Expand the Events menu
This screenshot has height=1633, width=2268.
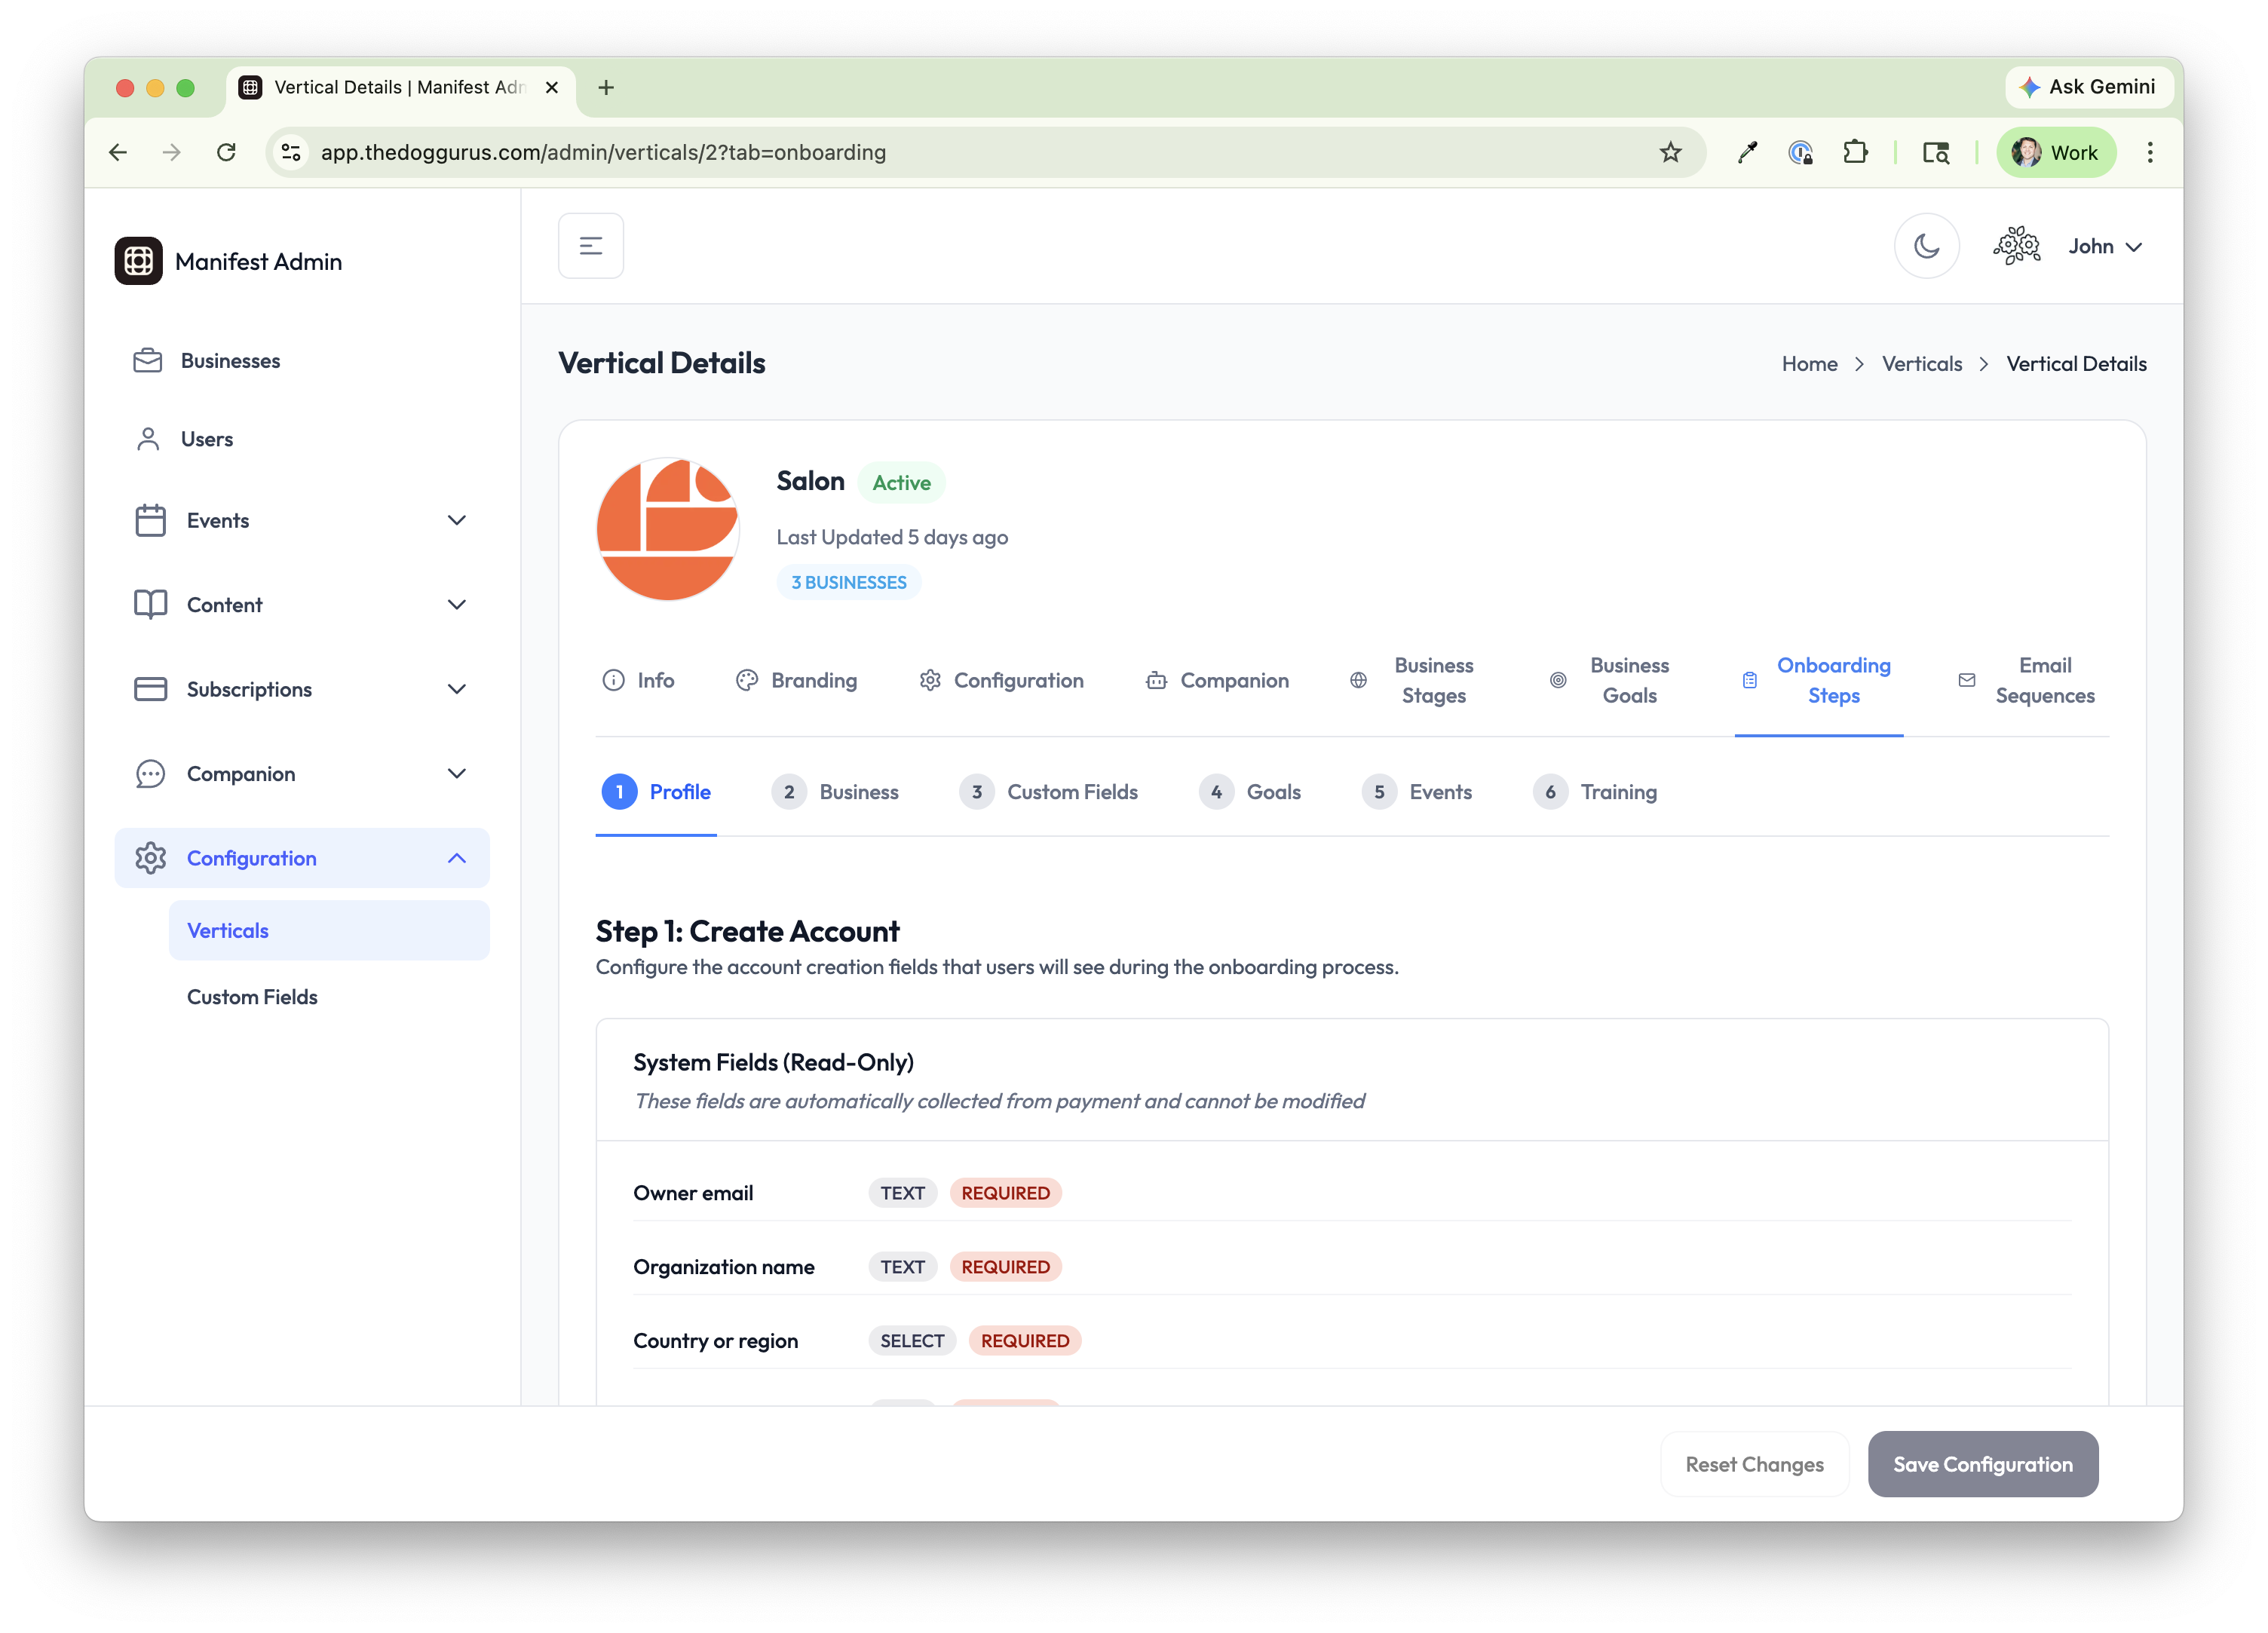[457, 520]
